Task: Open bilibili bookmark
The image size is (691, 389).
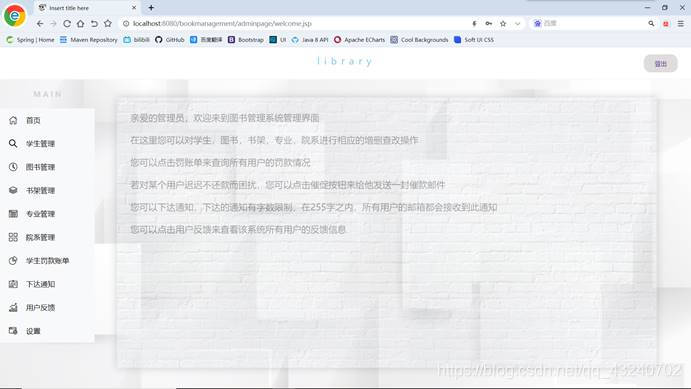Action: pos(137,40)
